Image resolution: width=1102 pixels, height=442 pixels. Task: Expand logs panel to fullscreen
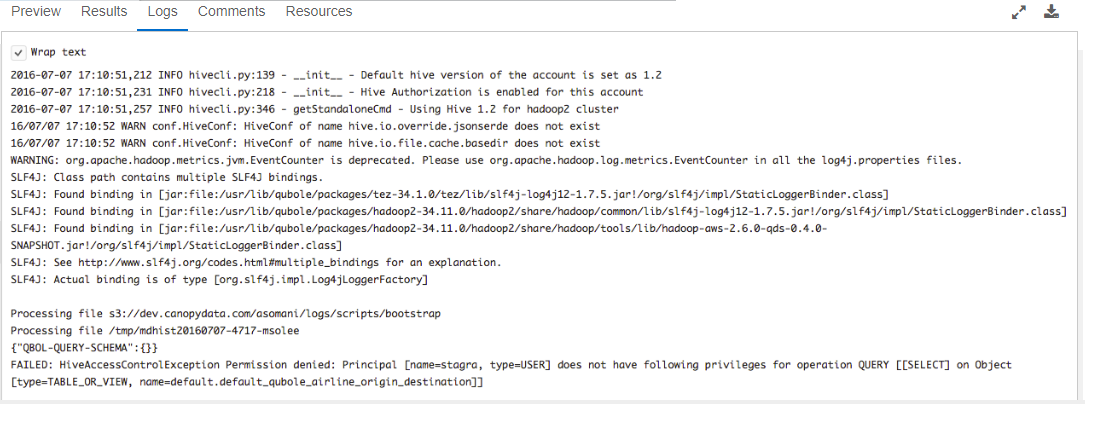[1018, 12]
